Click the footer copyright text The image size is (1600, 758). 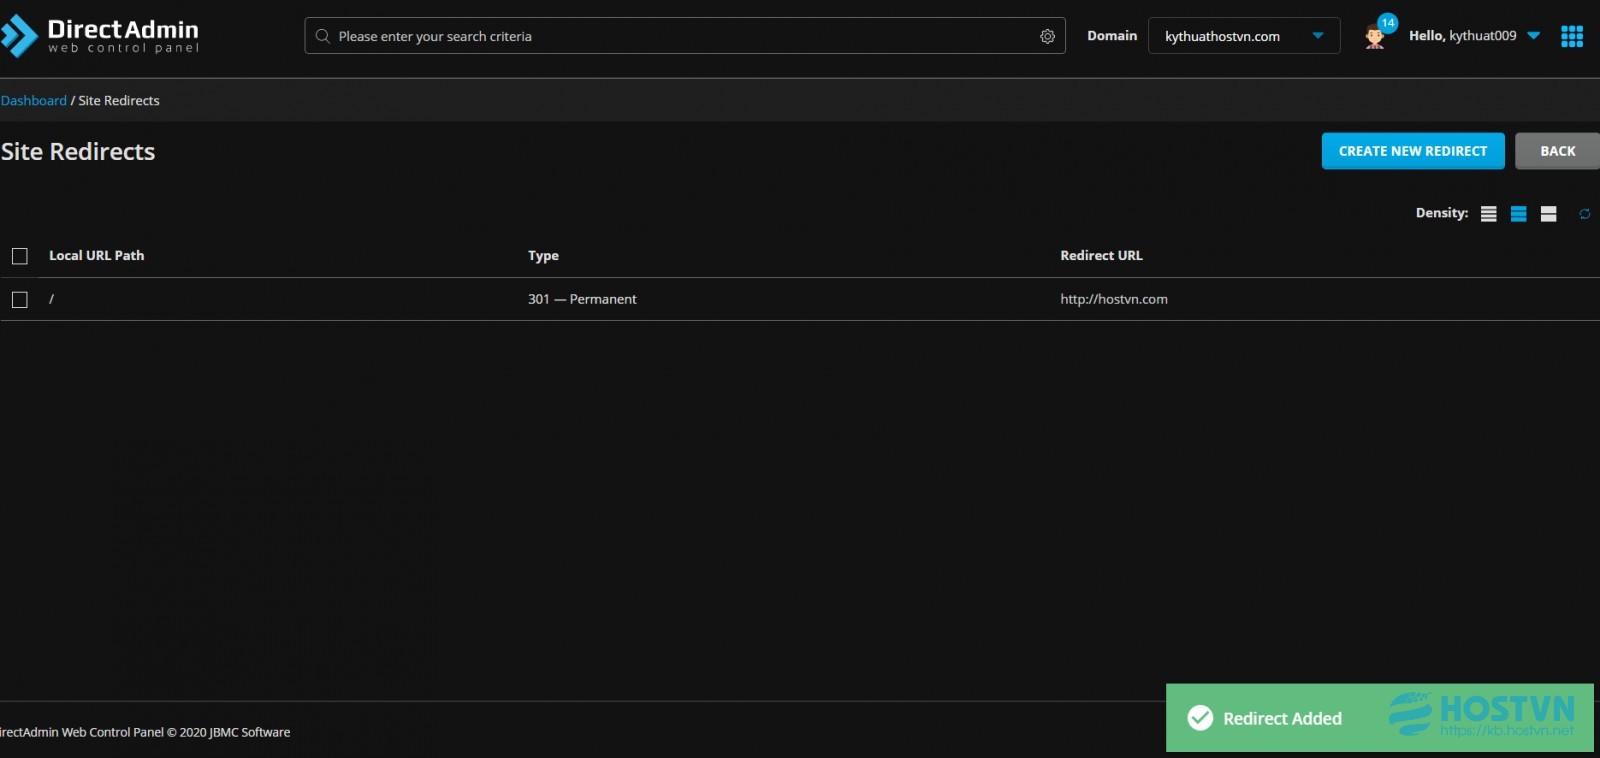coord(145,732)
